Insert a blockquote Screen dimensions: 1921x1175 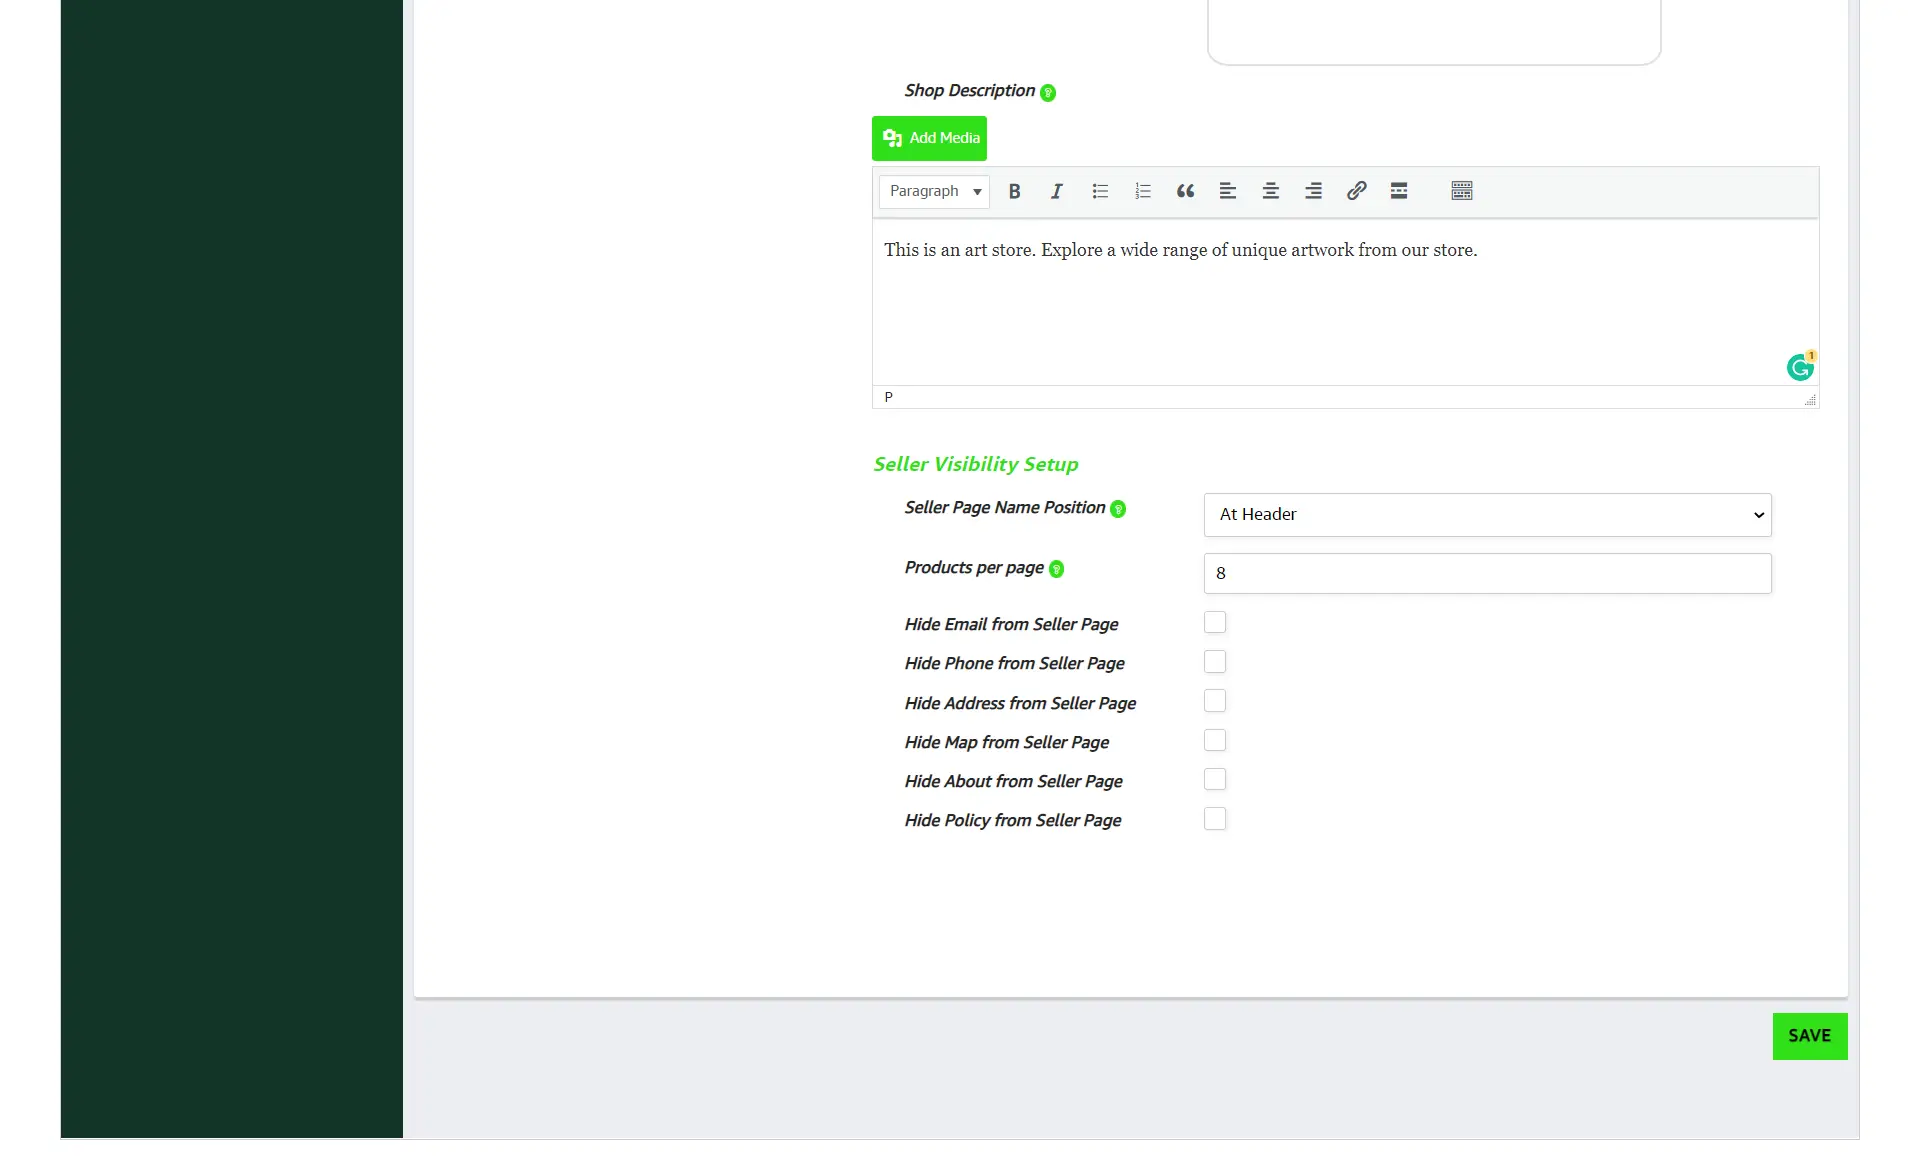1185,191
